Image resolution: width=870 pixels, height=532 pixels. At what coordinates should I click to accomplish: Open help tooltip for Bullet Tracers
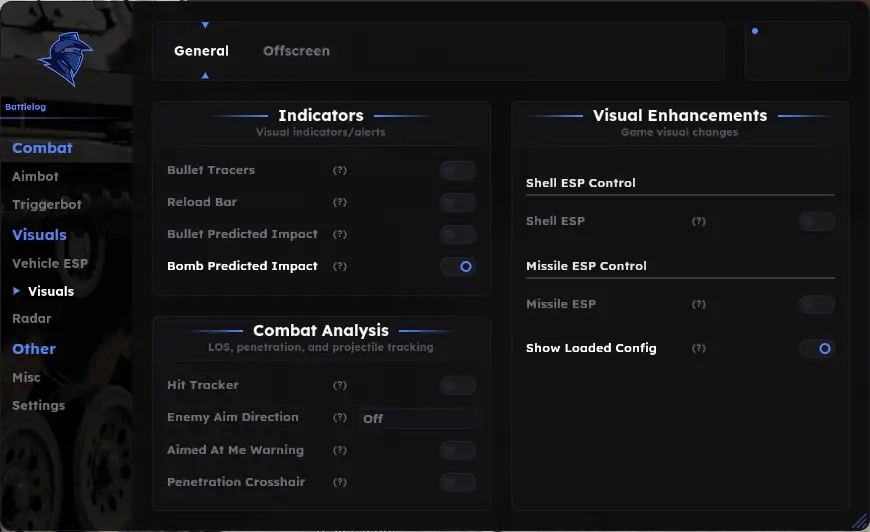pos(340,170)
